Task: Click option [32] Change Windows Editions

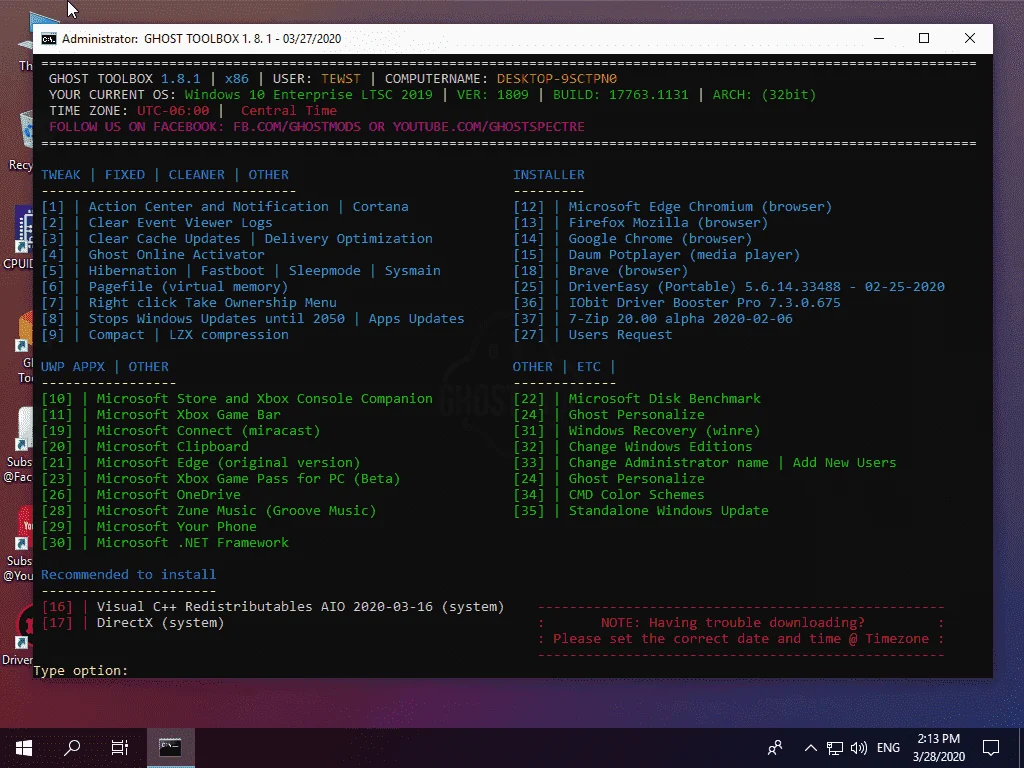Action: (x=633, y=447)
